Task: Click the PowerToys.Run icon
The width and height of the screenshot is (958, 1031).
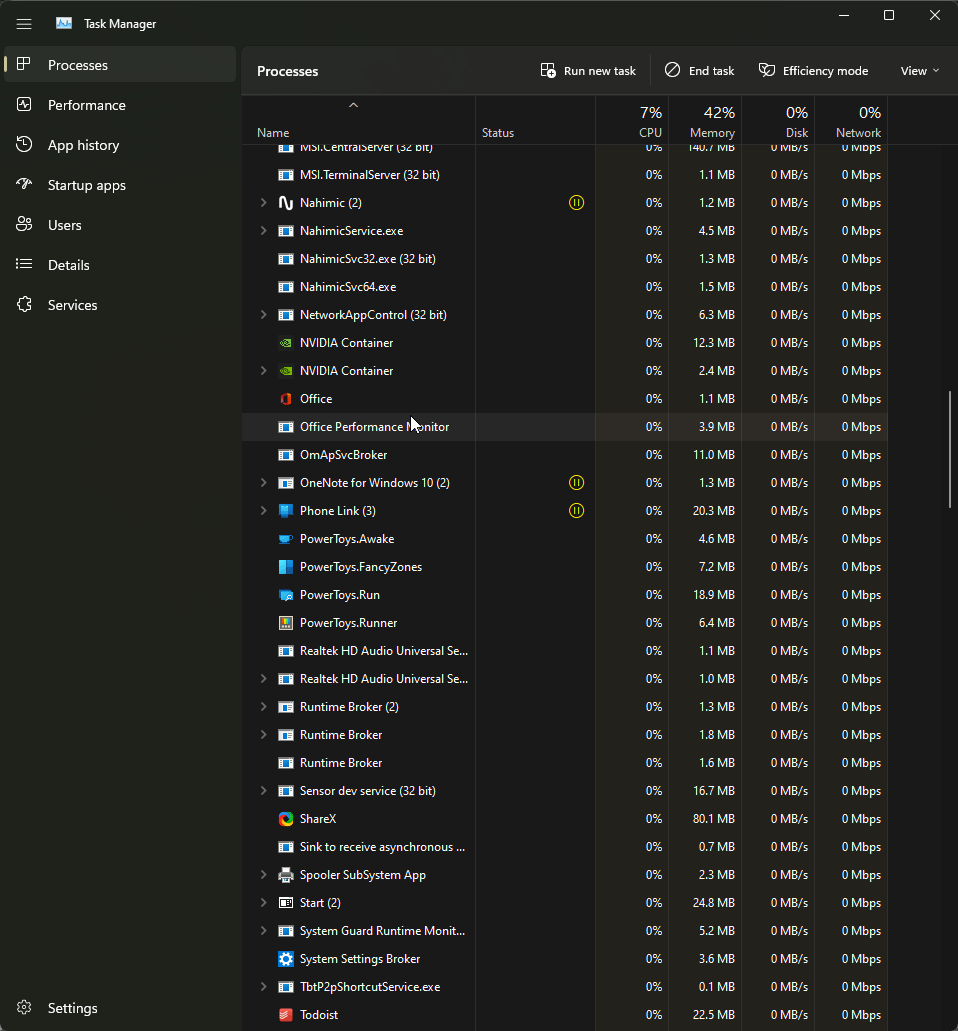Action: coord(285,594)
